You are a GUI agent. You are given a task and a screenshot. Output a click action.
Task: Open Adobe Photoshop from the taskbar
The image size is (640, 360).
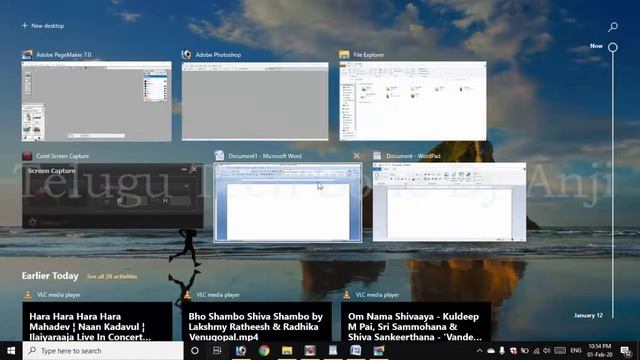pyautogui.click(x=241, y=351)
